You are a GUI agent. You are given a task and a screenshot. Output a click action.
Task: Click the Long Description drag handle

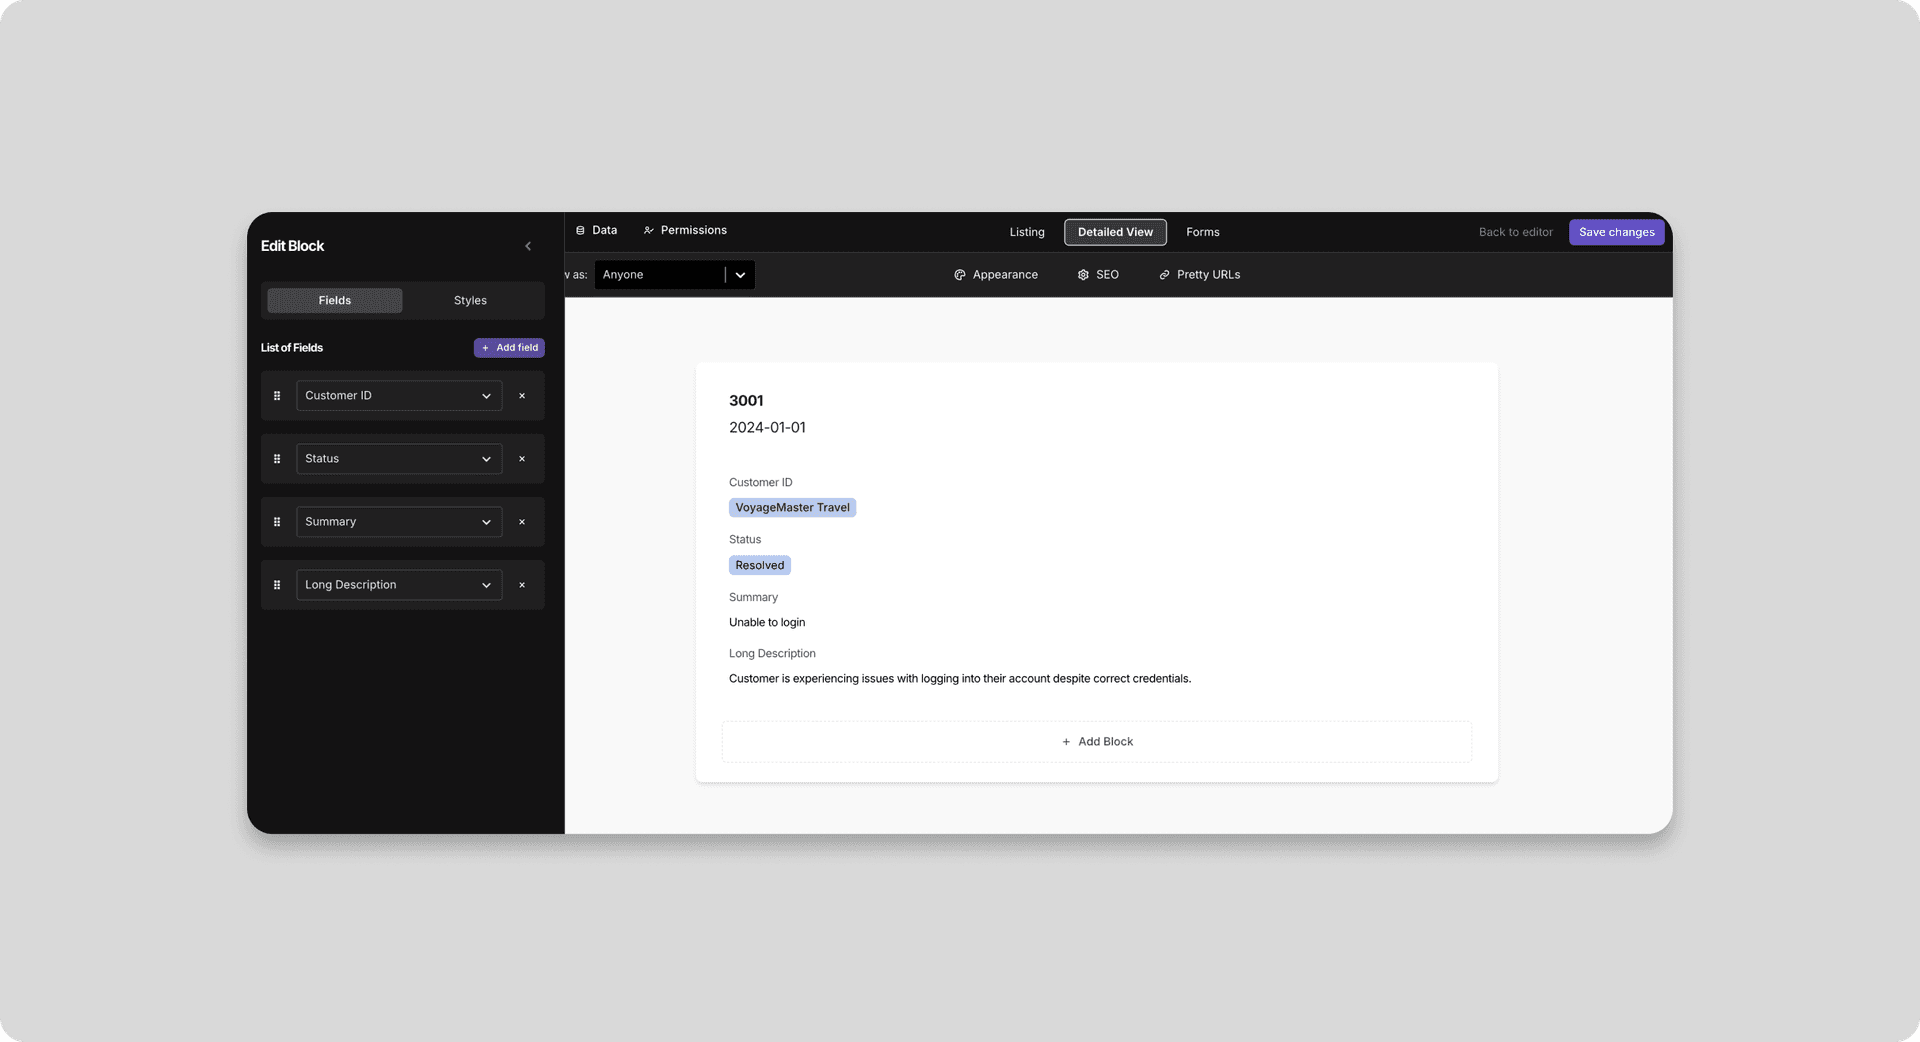point(277,585)
